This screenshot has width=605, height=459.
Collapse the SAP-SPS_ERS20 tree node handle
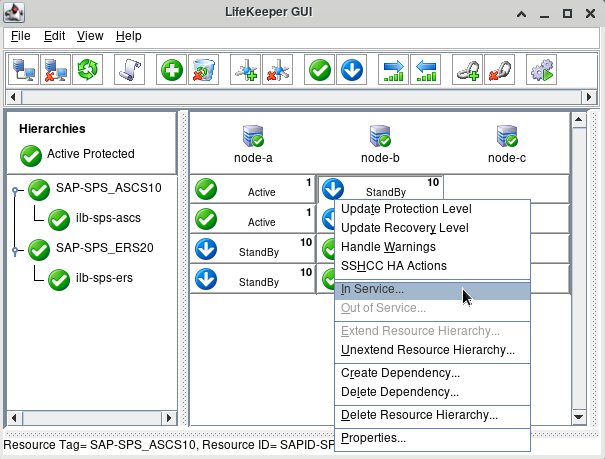pos(15,248)
